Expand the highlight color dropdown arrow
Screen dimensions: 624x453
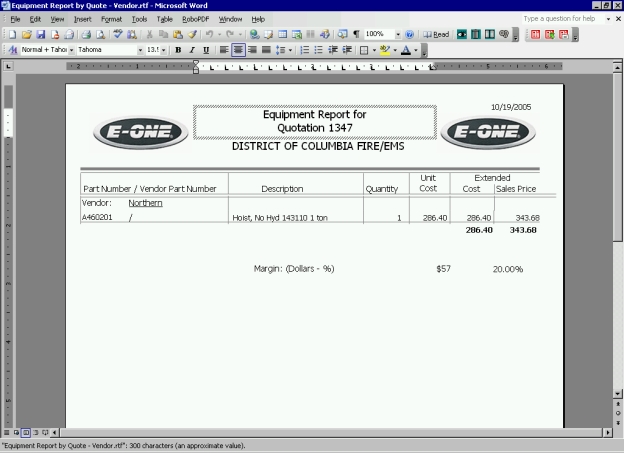pyautogui.click(x=395, y=50)
